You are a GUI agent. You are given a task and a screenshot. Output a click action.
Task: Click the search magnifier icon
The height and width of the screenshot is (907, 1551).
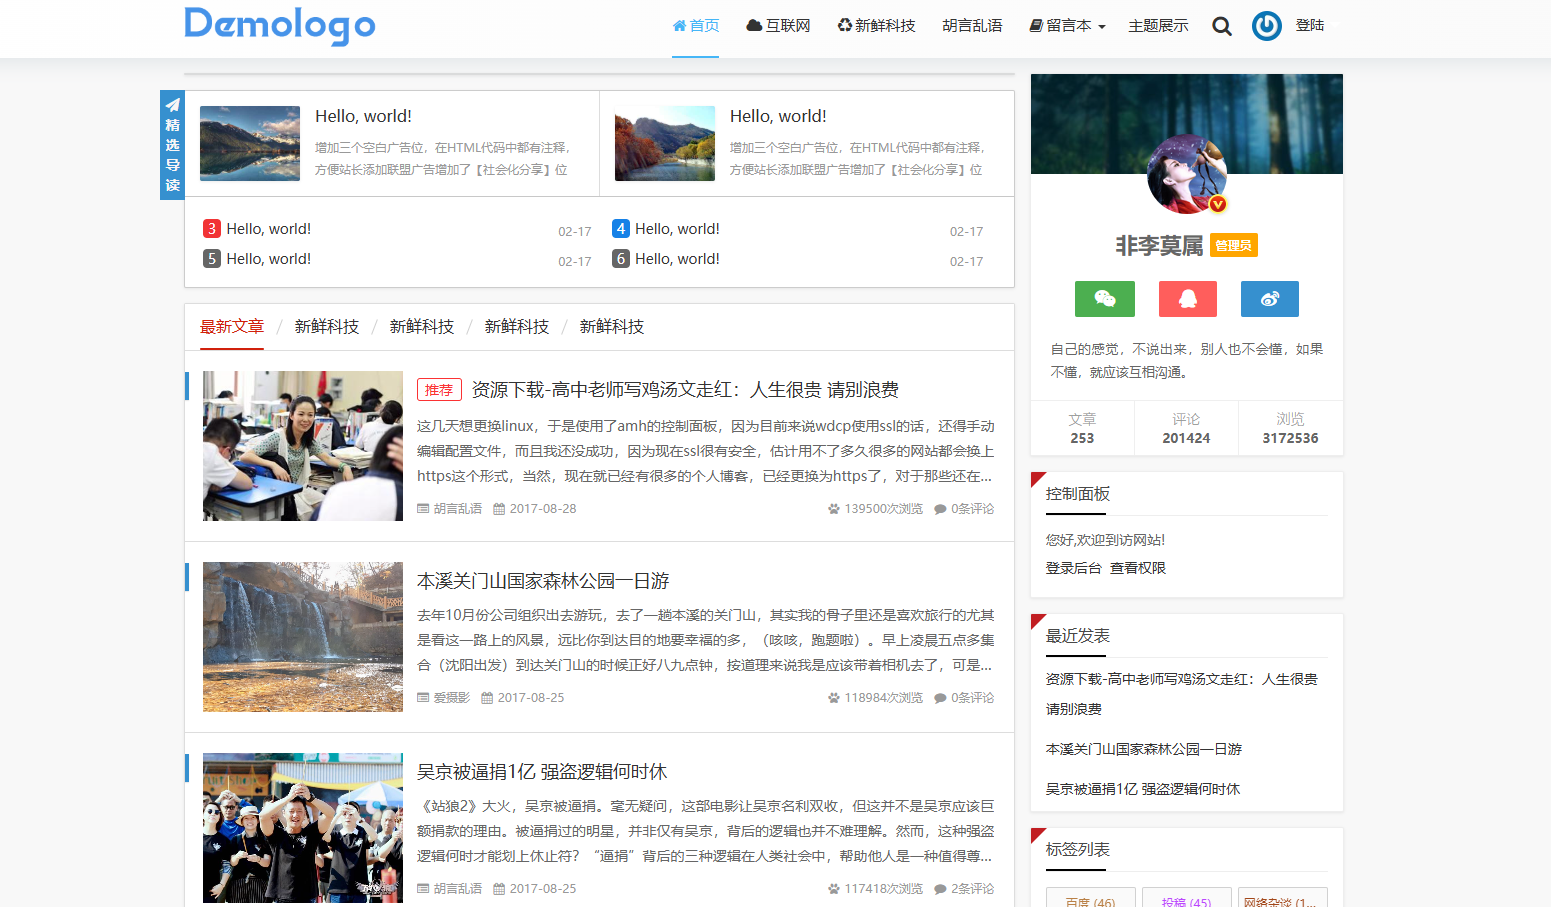pos(1221,26)
